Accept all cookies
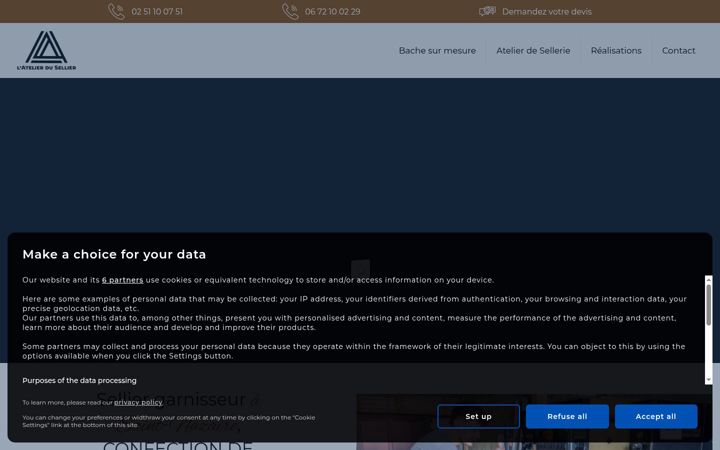Image resolution: width=720 pixels, height=450 pixels. point(656,416)
